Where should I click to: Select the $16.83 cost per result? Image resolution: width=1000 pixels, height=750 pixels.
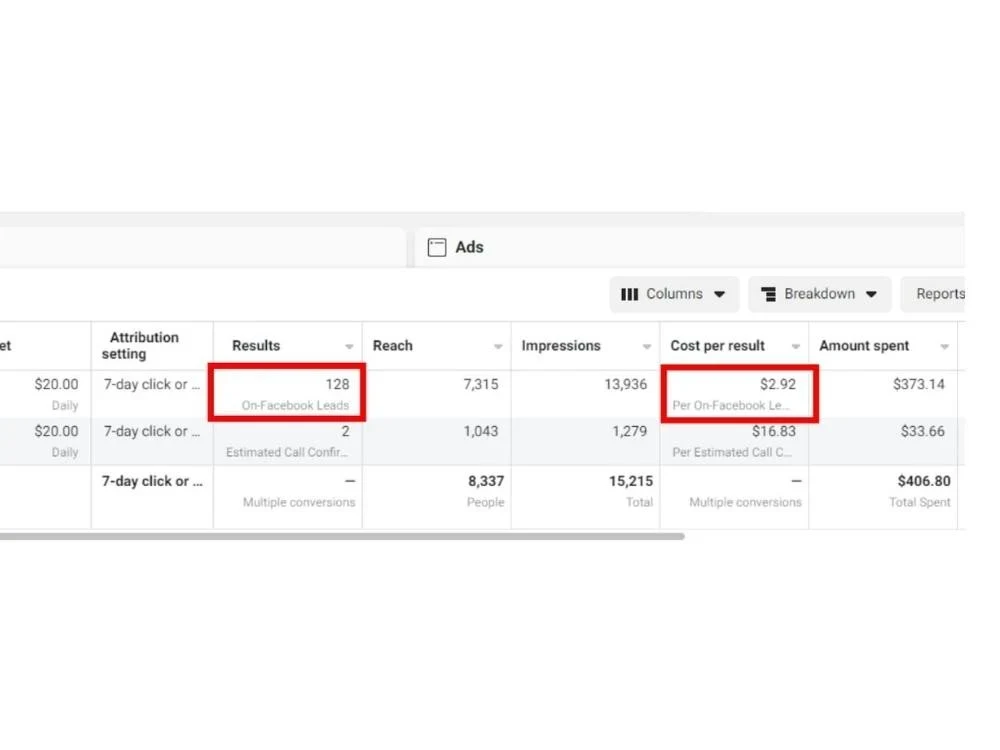(x=774, y=431)
